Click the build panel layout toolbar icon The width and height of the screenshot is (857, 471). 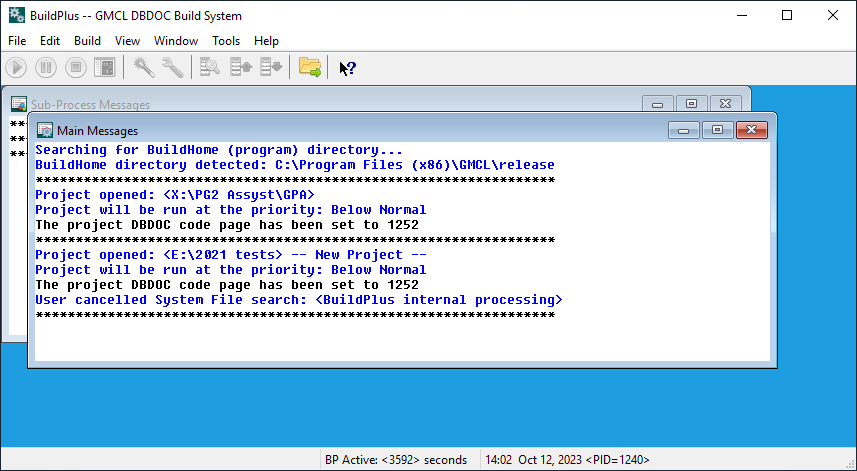point(104,68)
